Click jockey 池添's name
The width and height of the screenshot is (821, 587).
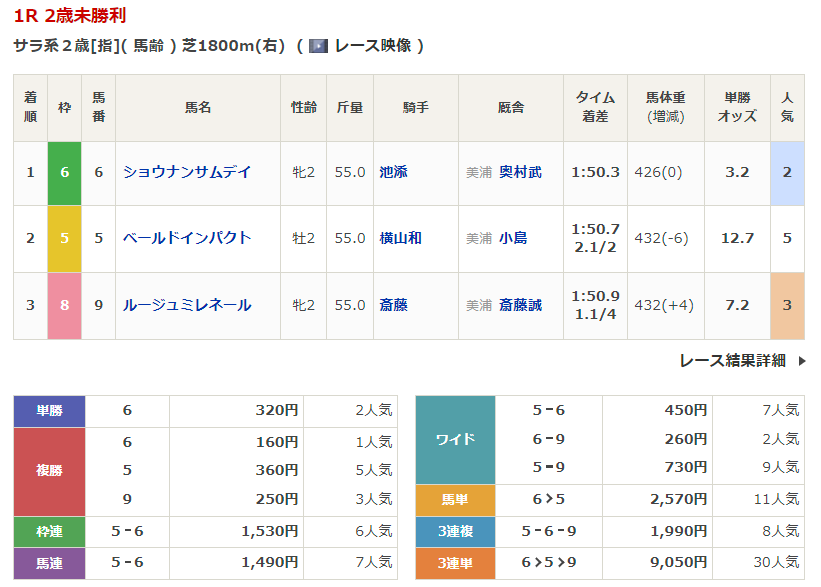[x=393, y=172]
